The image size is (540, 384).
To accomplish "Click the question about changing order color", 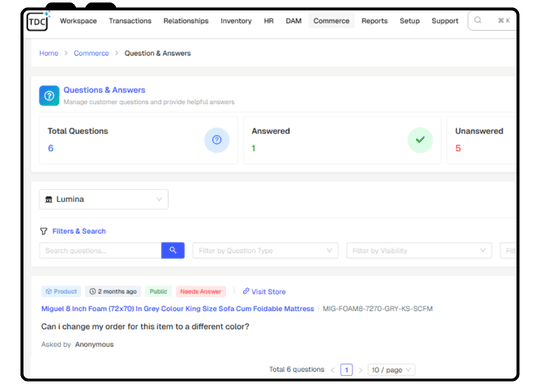I will click(145, 327).
